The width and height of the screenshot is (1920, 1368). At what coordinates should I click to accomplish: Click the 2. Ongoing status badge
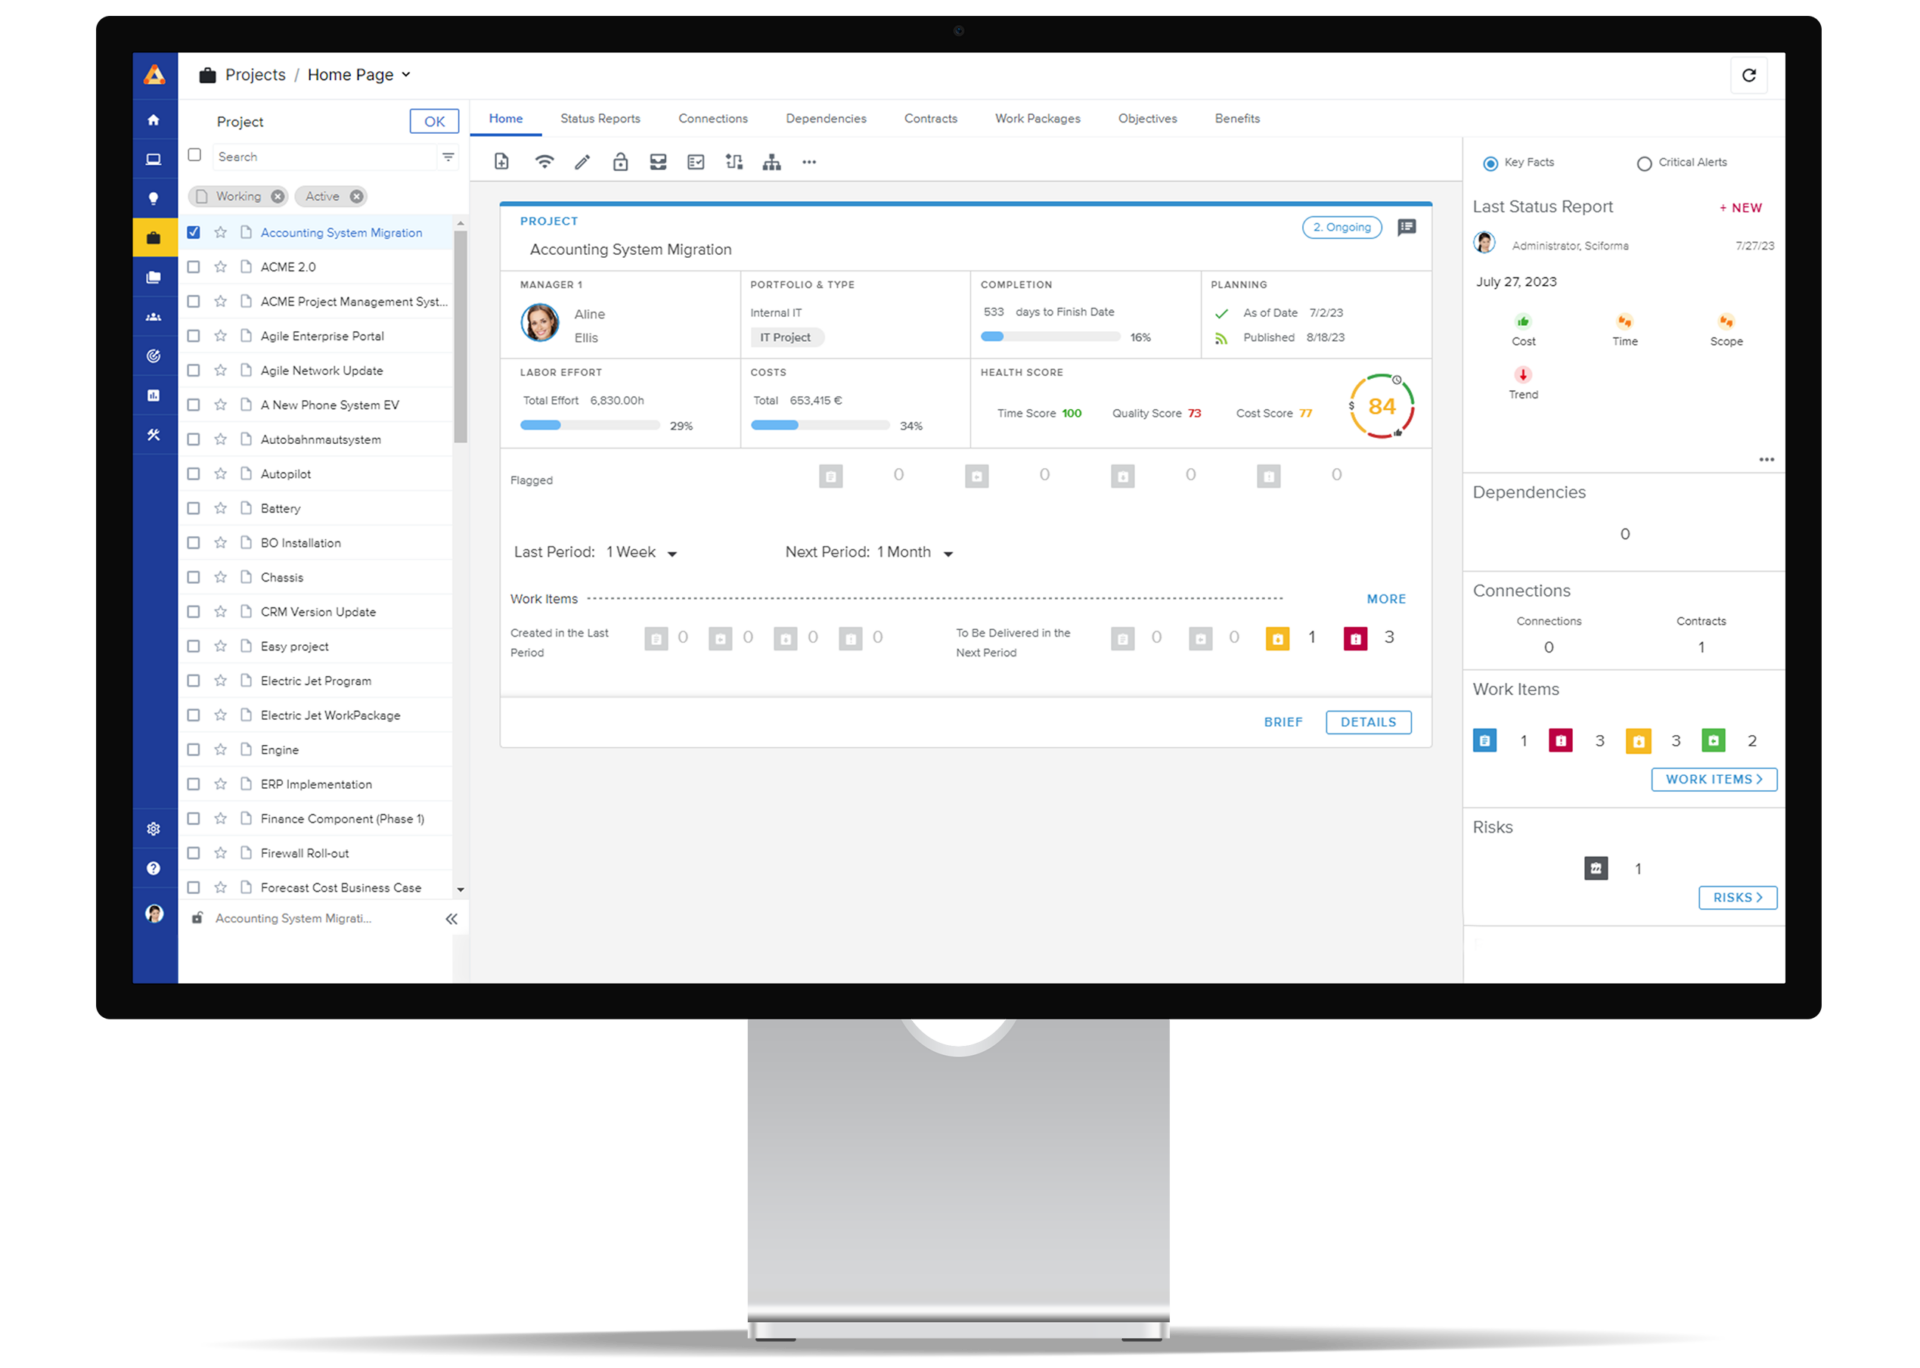point(1342,227)
